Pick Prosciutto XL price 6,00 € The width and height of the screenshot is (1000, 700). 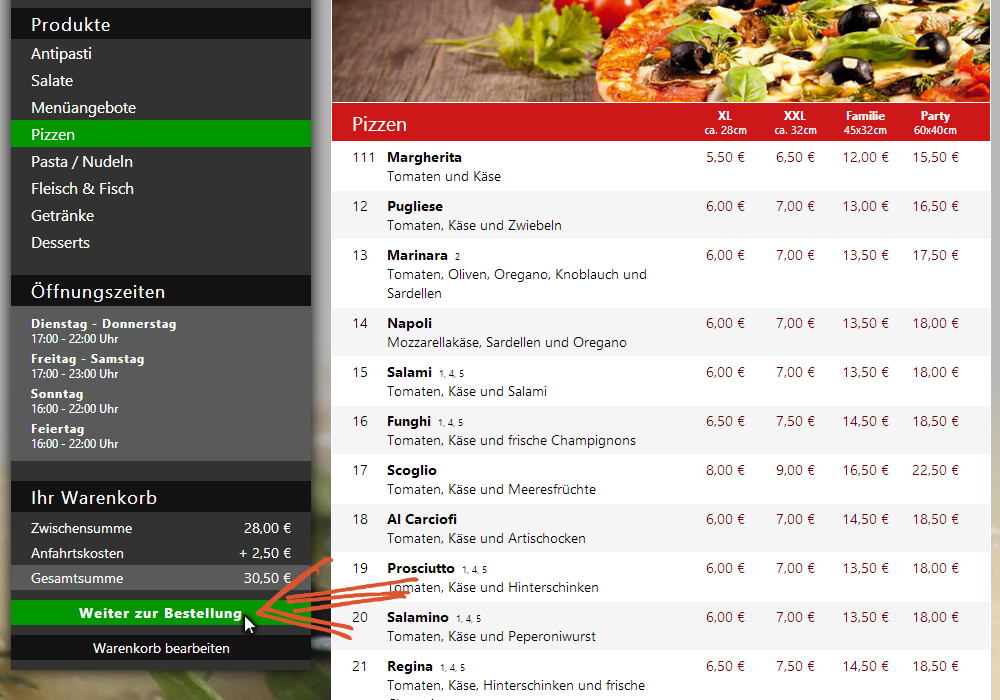pyautogui.click(x=725, y=569)
